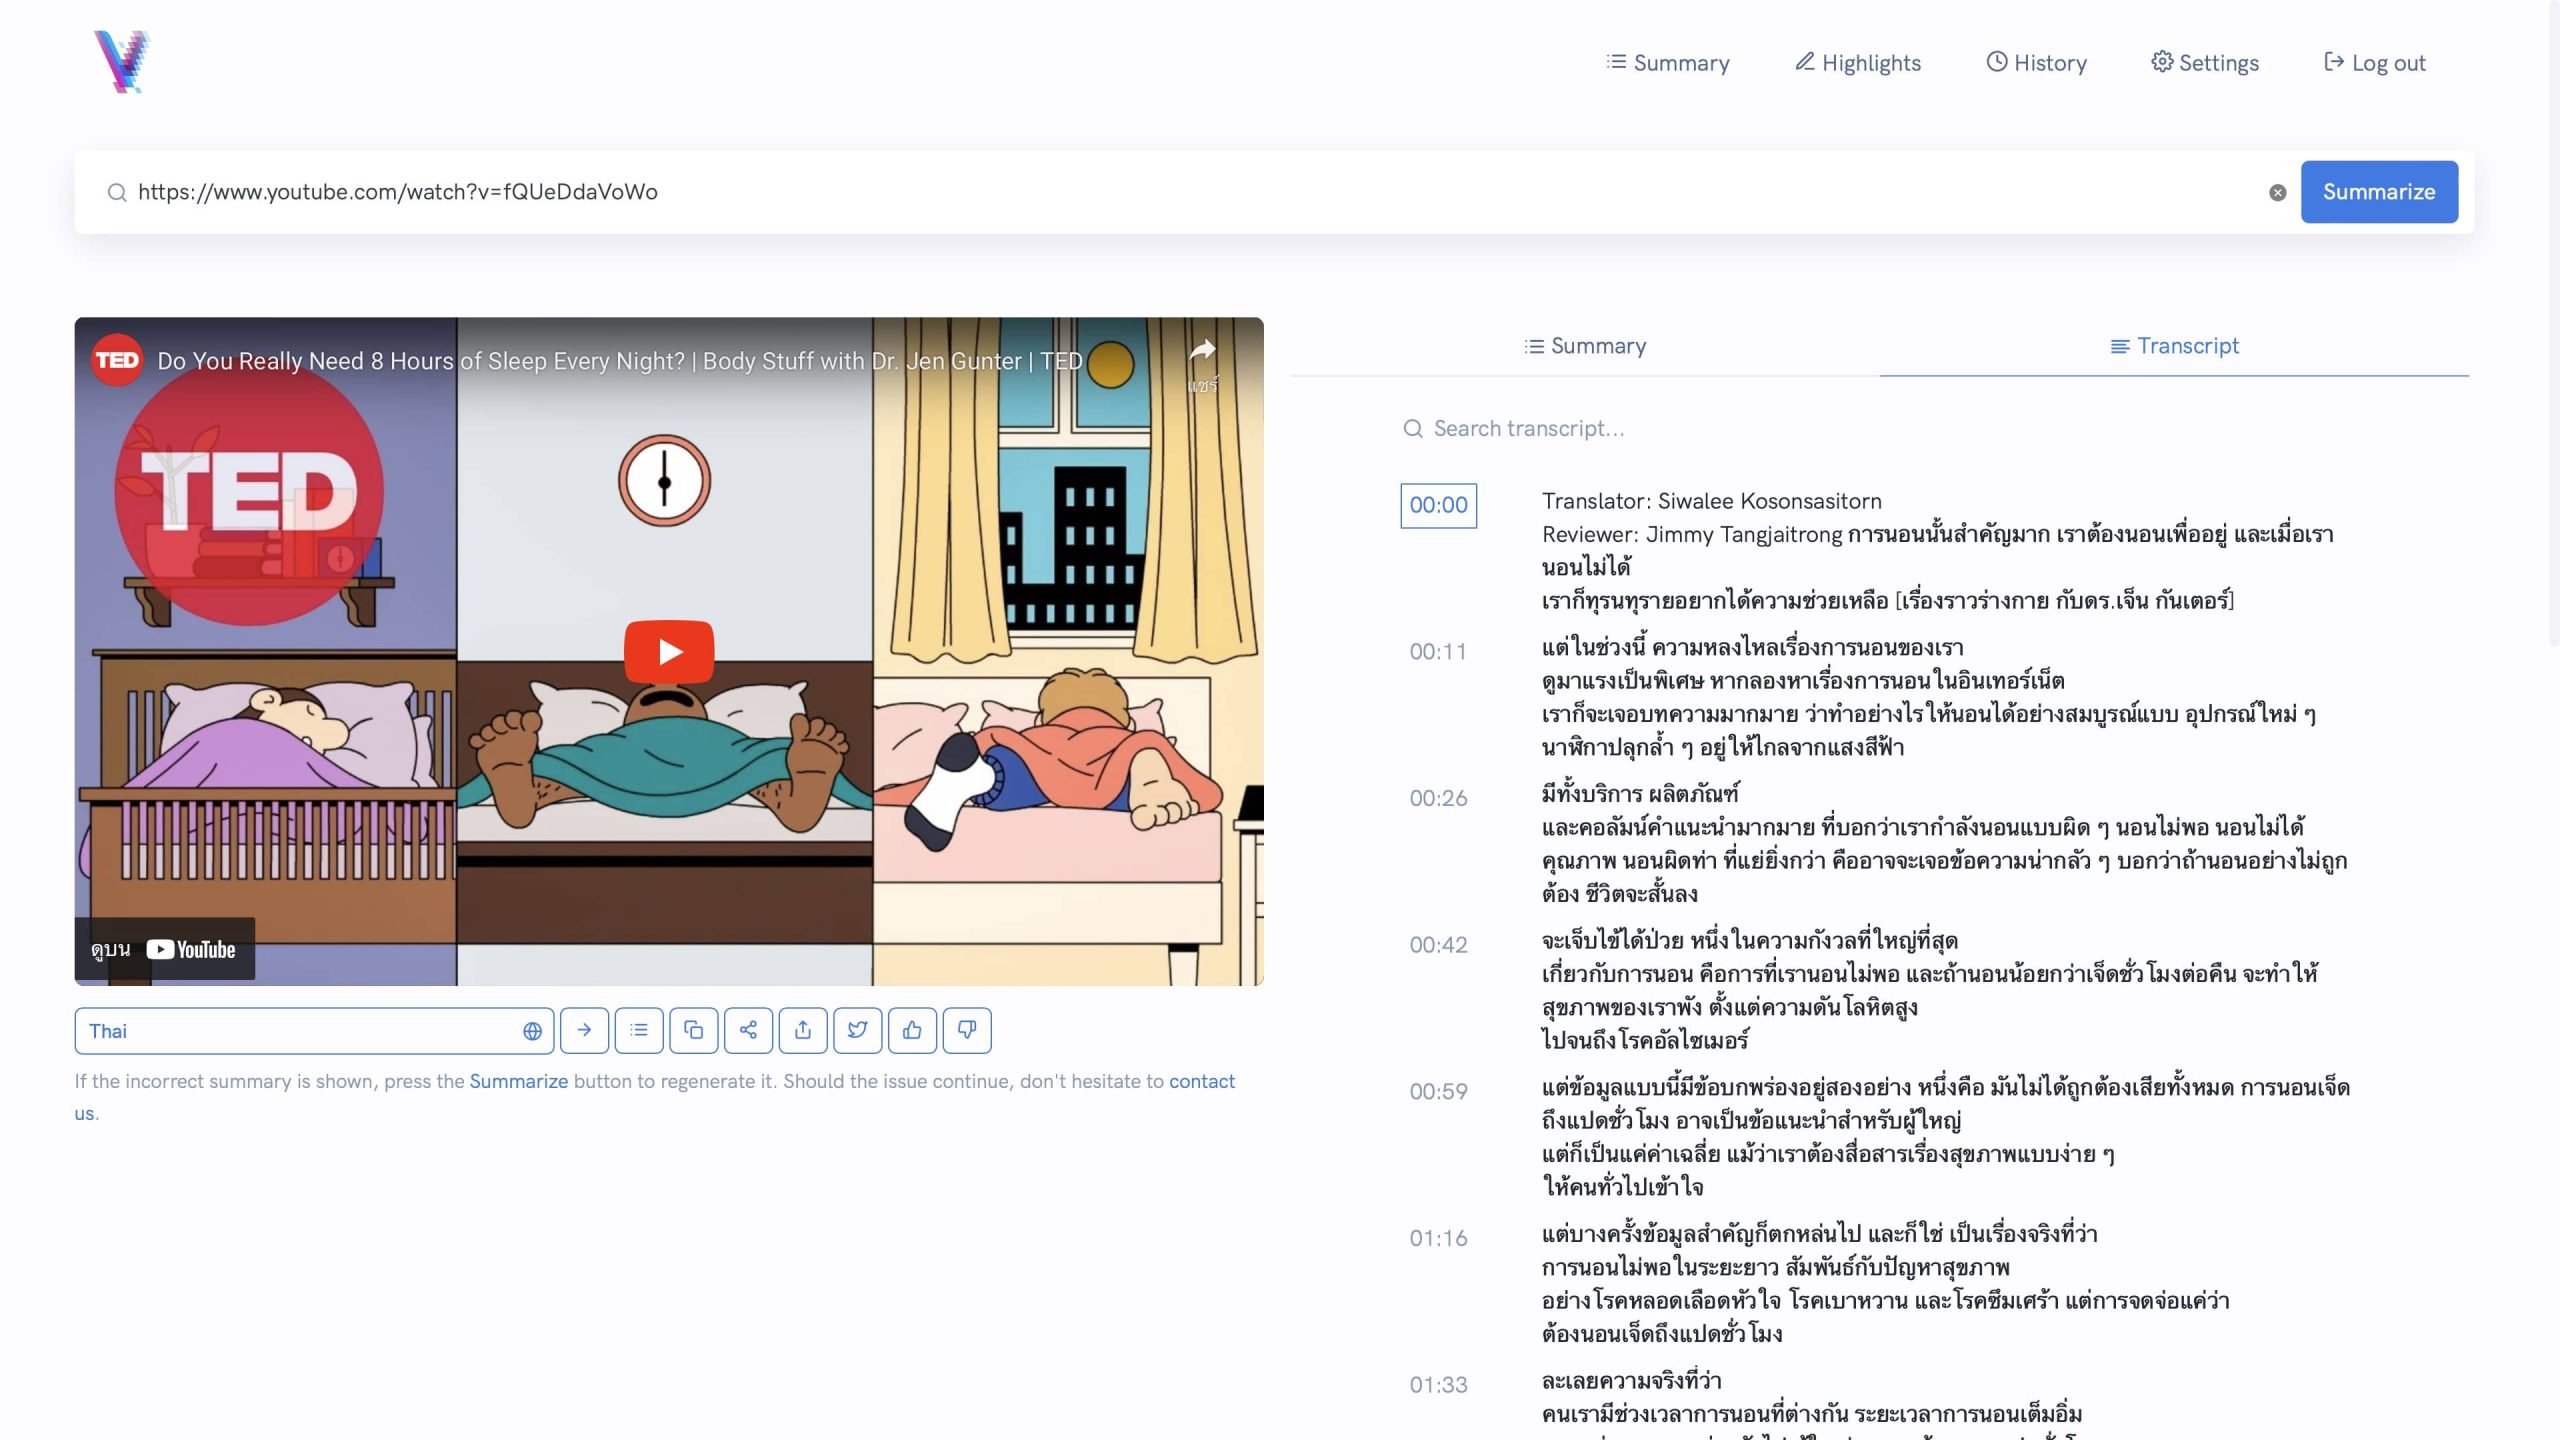Open History from the top navigation

(2036, 63)
